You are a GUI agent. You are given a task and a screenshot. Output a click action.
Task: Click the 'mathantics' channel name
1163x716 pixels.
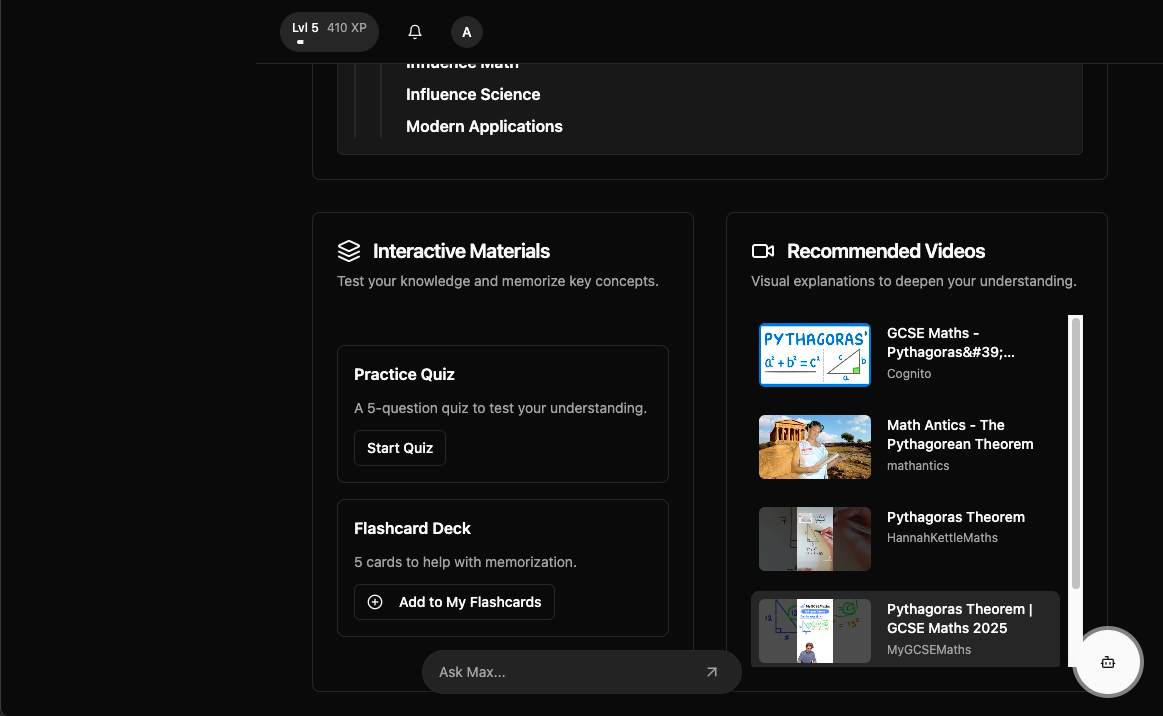click(918, 466)
